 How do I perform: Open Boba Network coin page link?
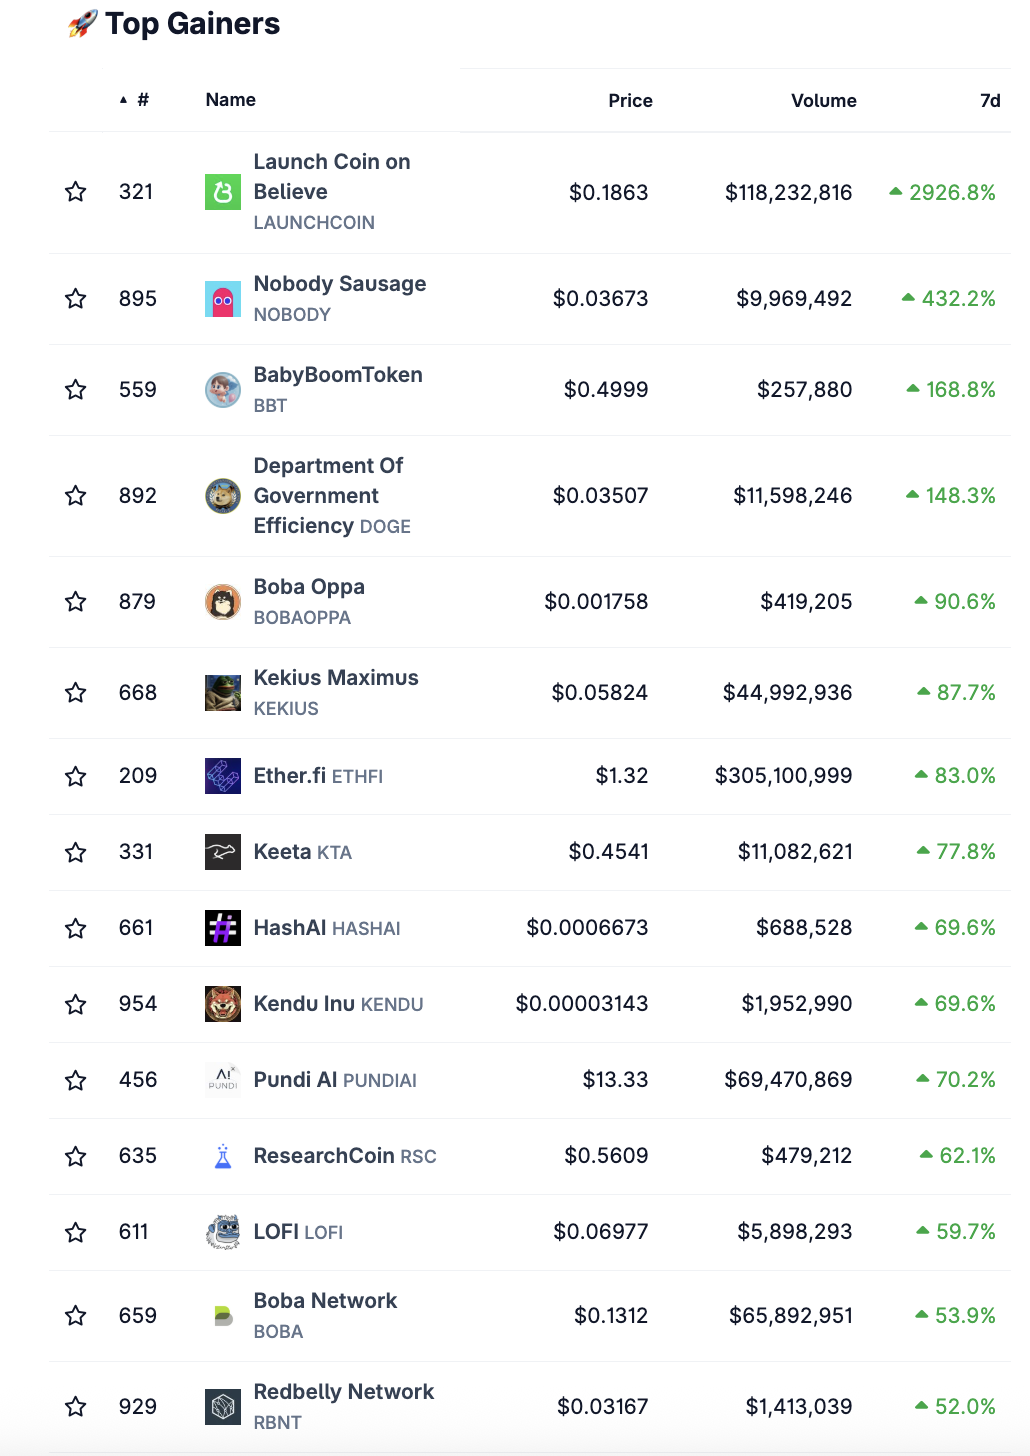tap(325, 1301)
